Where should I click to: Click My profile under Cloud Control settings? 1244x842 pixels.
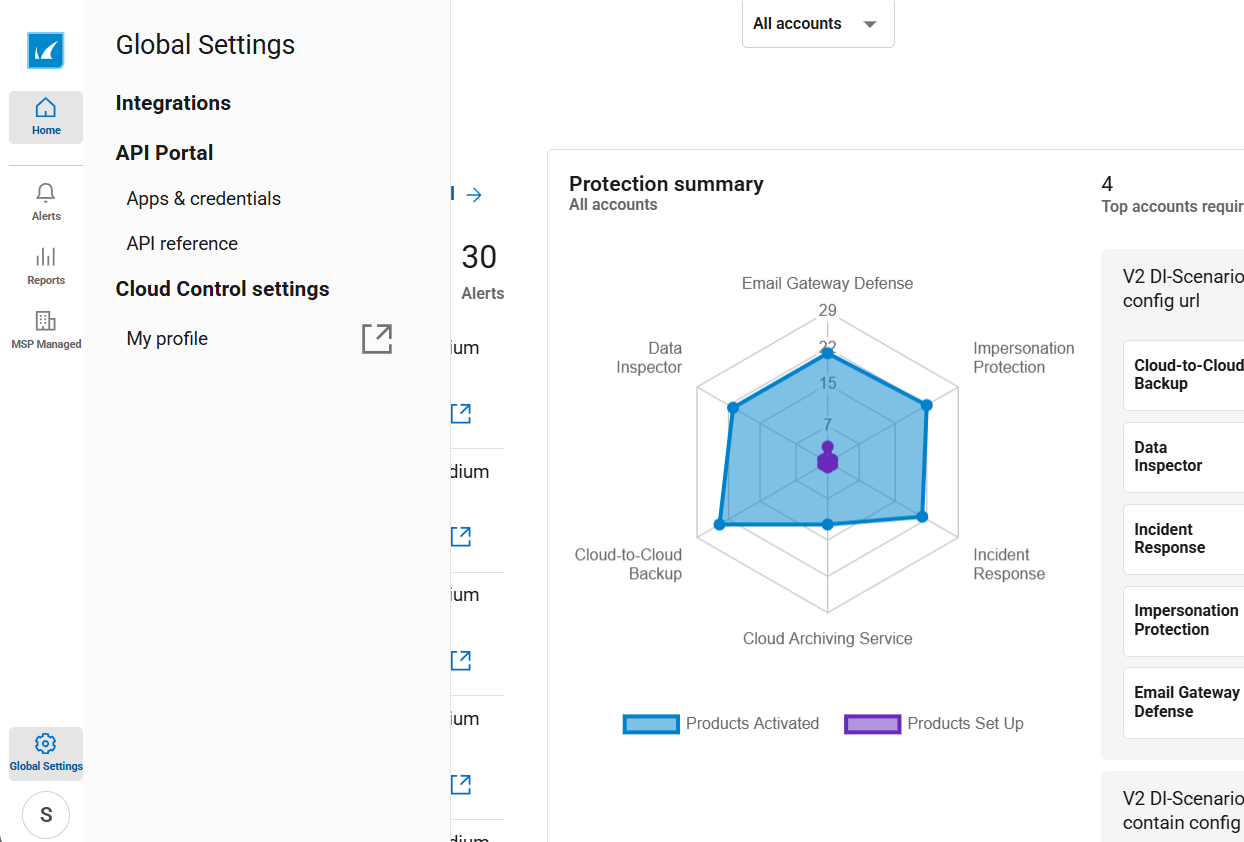pyautogui.click(x=167, y=339)
